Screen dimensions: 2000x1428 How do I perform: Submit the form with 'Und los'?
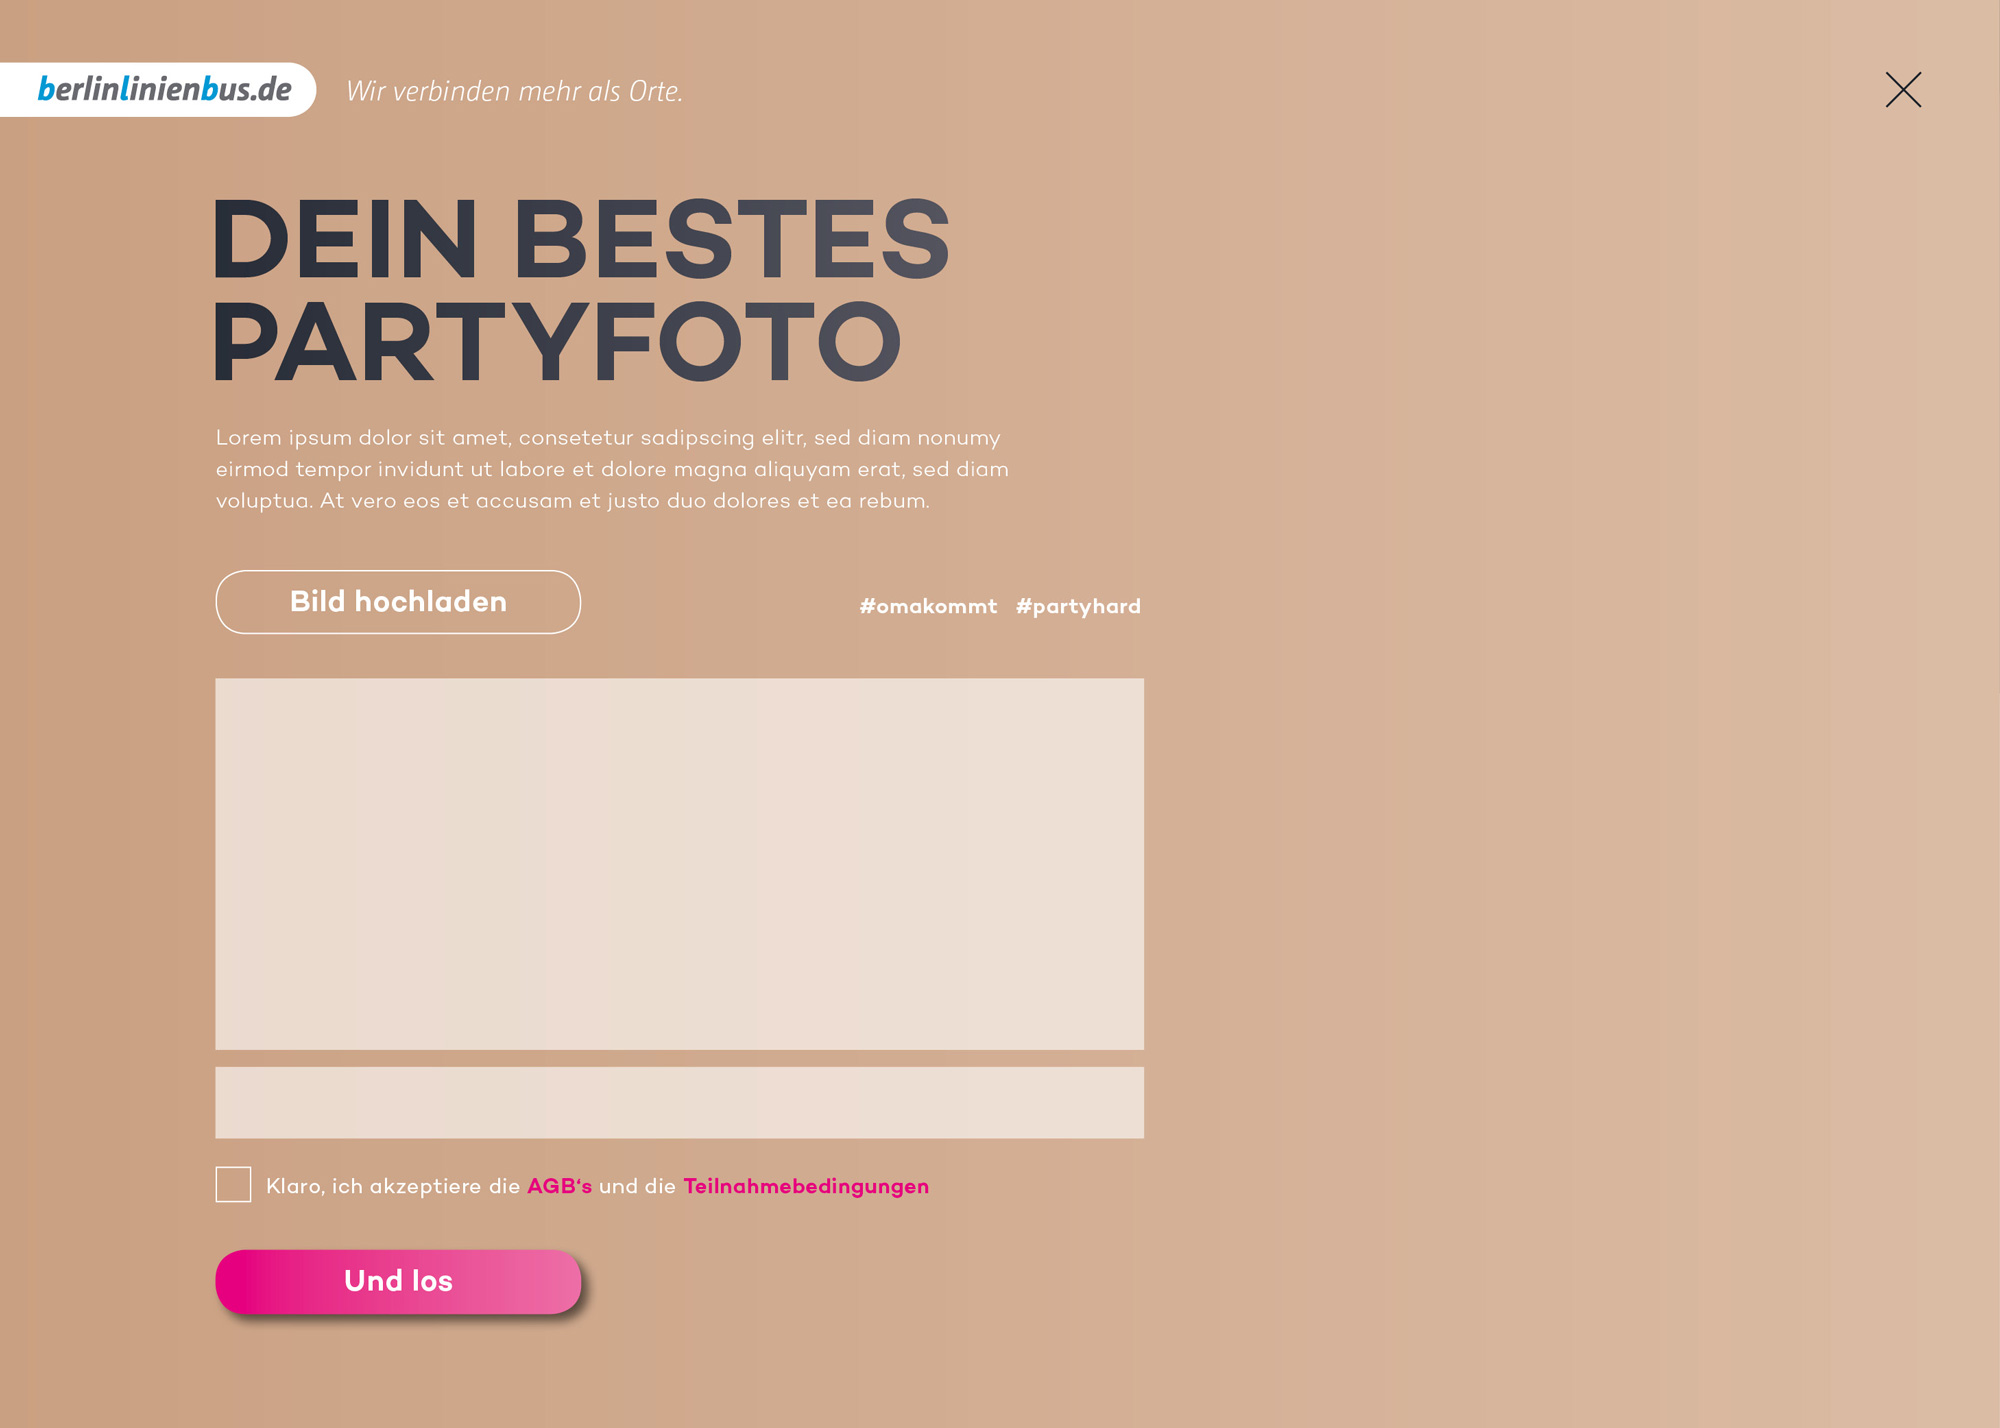[x=398, y=1281]
